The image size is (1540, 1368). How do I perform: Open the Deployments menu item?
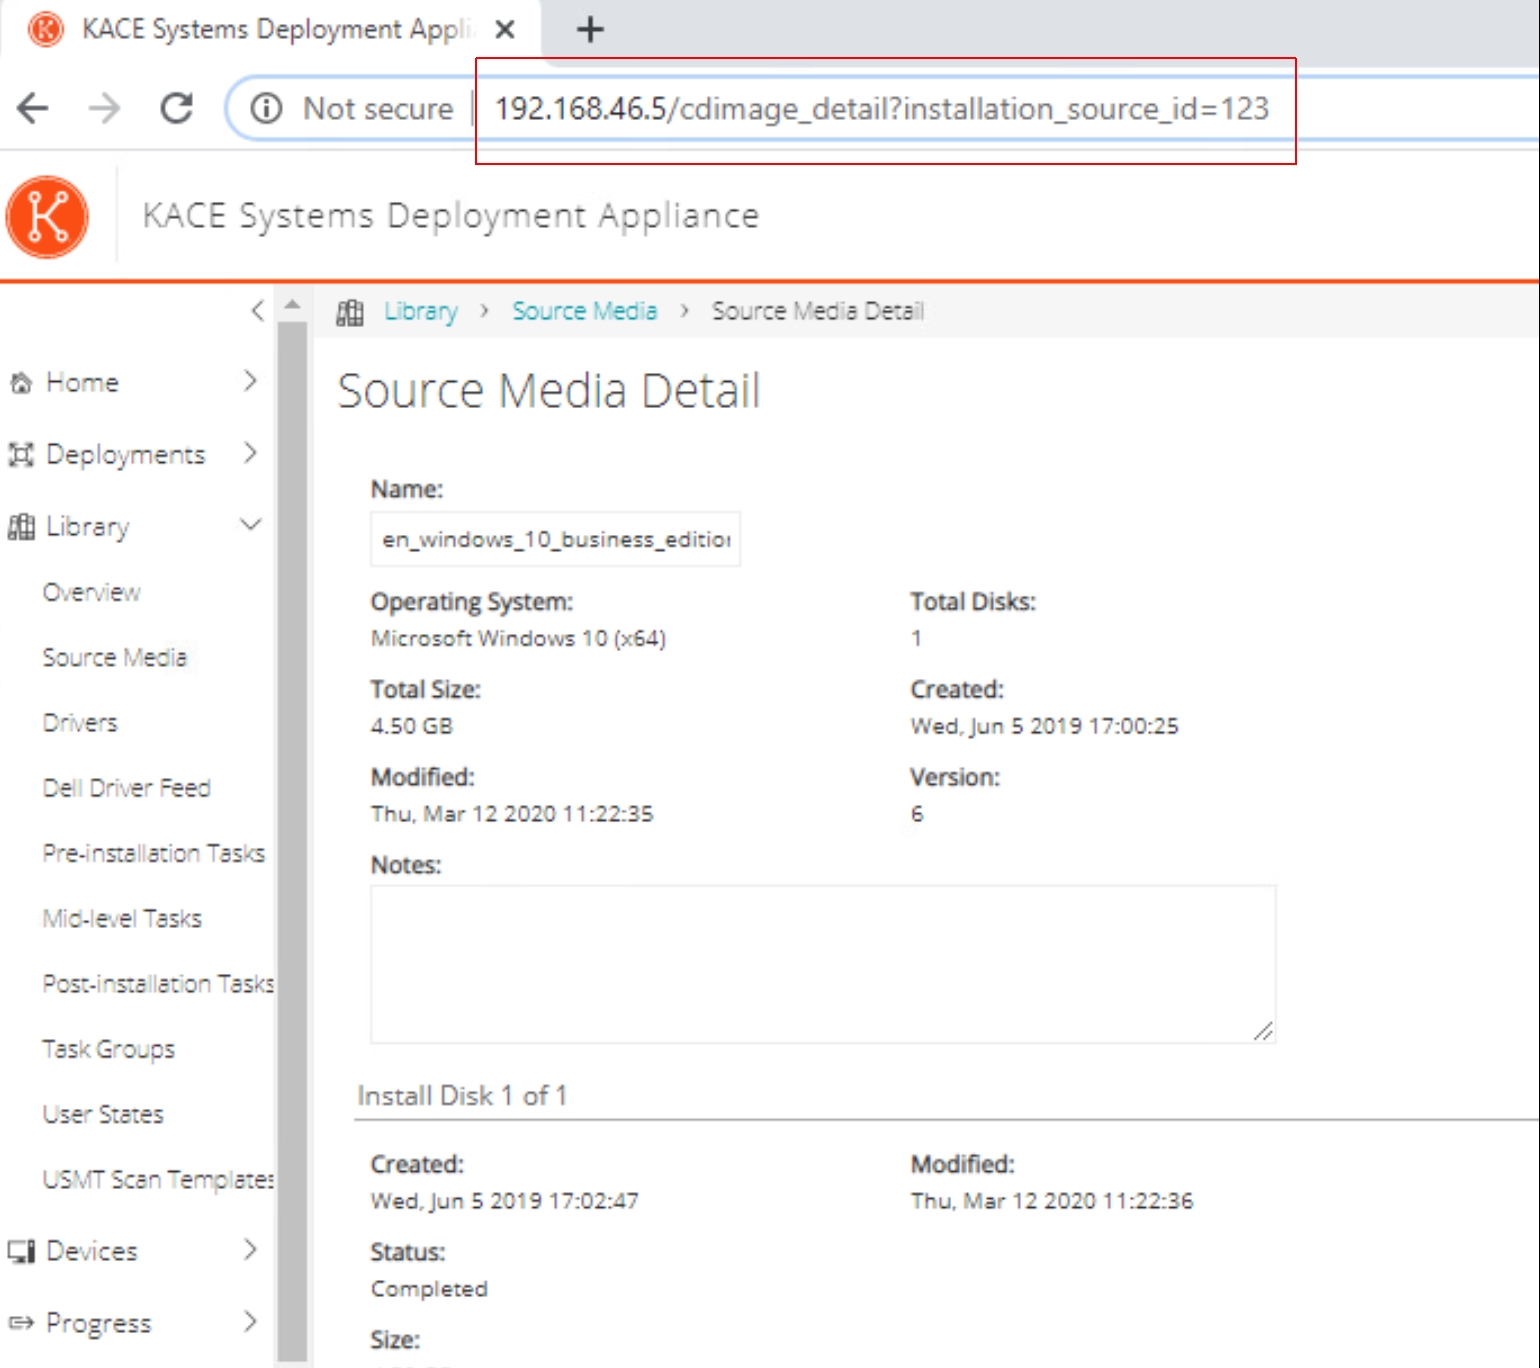pos(126,455)
